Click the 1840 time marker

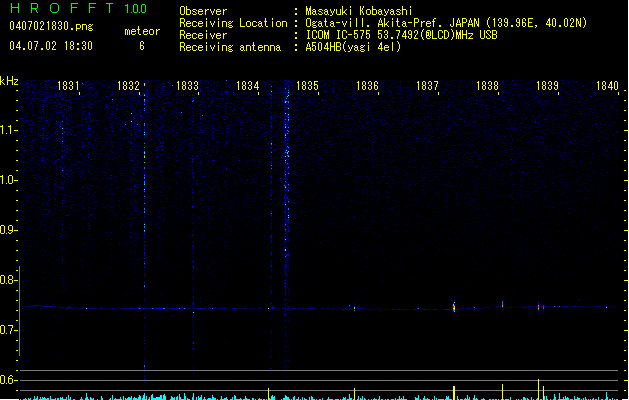(x=607, y=86)
